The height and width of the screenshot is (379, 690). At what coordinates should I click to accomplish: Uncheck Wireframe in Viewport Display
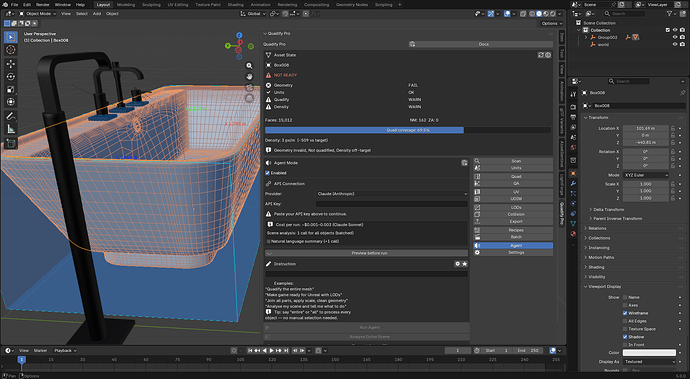point(625,313)
